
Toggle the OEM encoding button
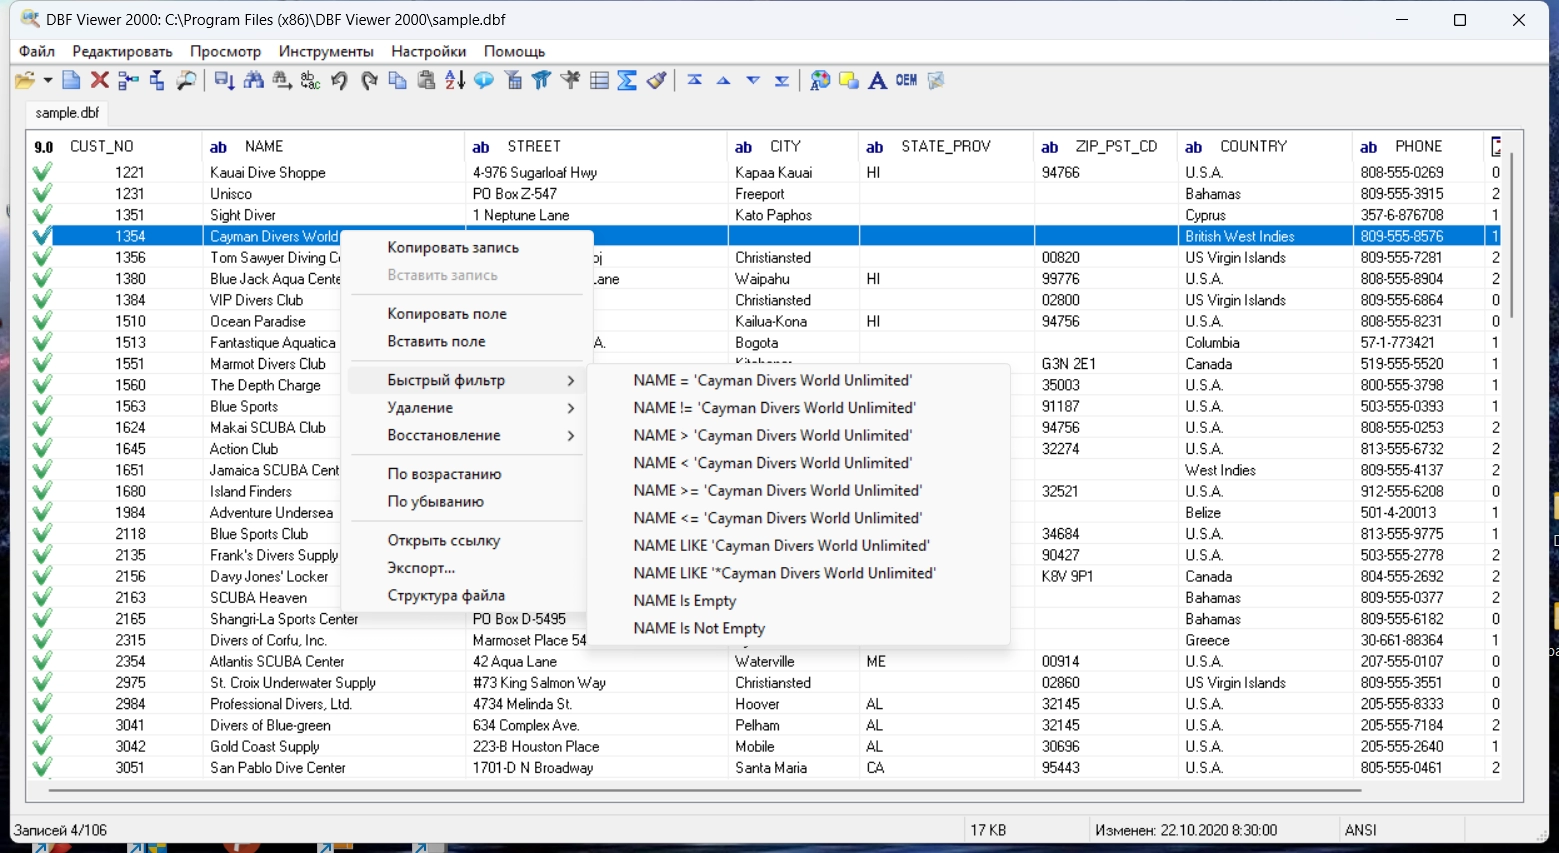tap(906, 81)
